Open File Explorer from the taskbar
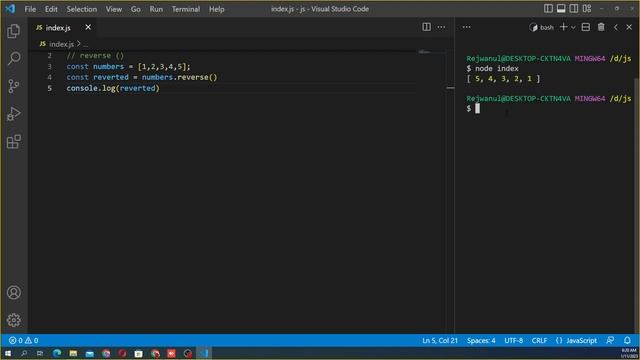Image resolution: width=640 pixels, height=360 pixels. click(x=73, y=353)
